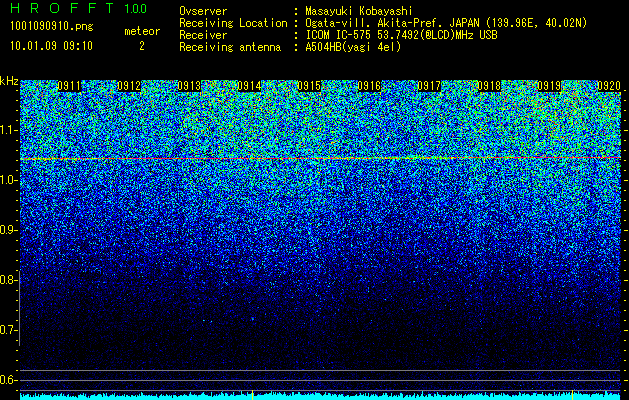629x400 pixels.
Task: Click the 0.9 frequency axis label
Action: (9, 230)
